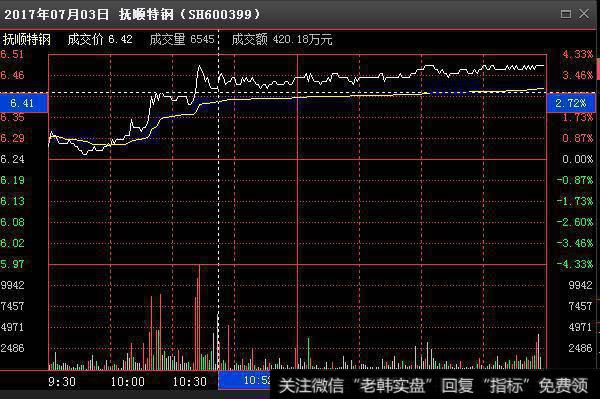Select the title 2017年07月03日 抚顺特钢（SH600399）

click(132, 15)
